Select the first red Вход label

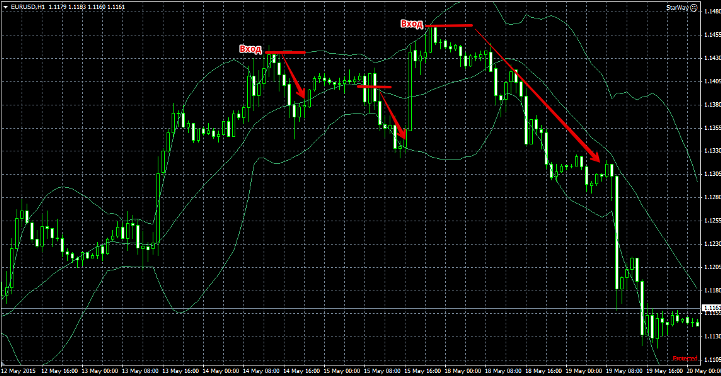coord(251,50)
